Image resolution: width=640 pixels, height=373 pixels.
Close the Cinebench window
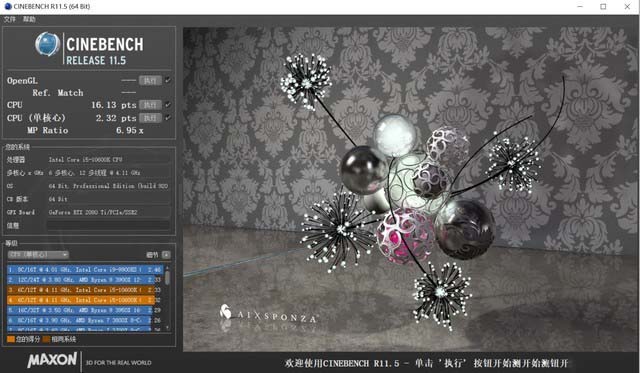pyautogui.click(x=627, y=7)
